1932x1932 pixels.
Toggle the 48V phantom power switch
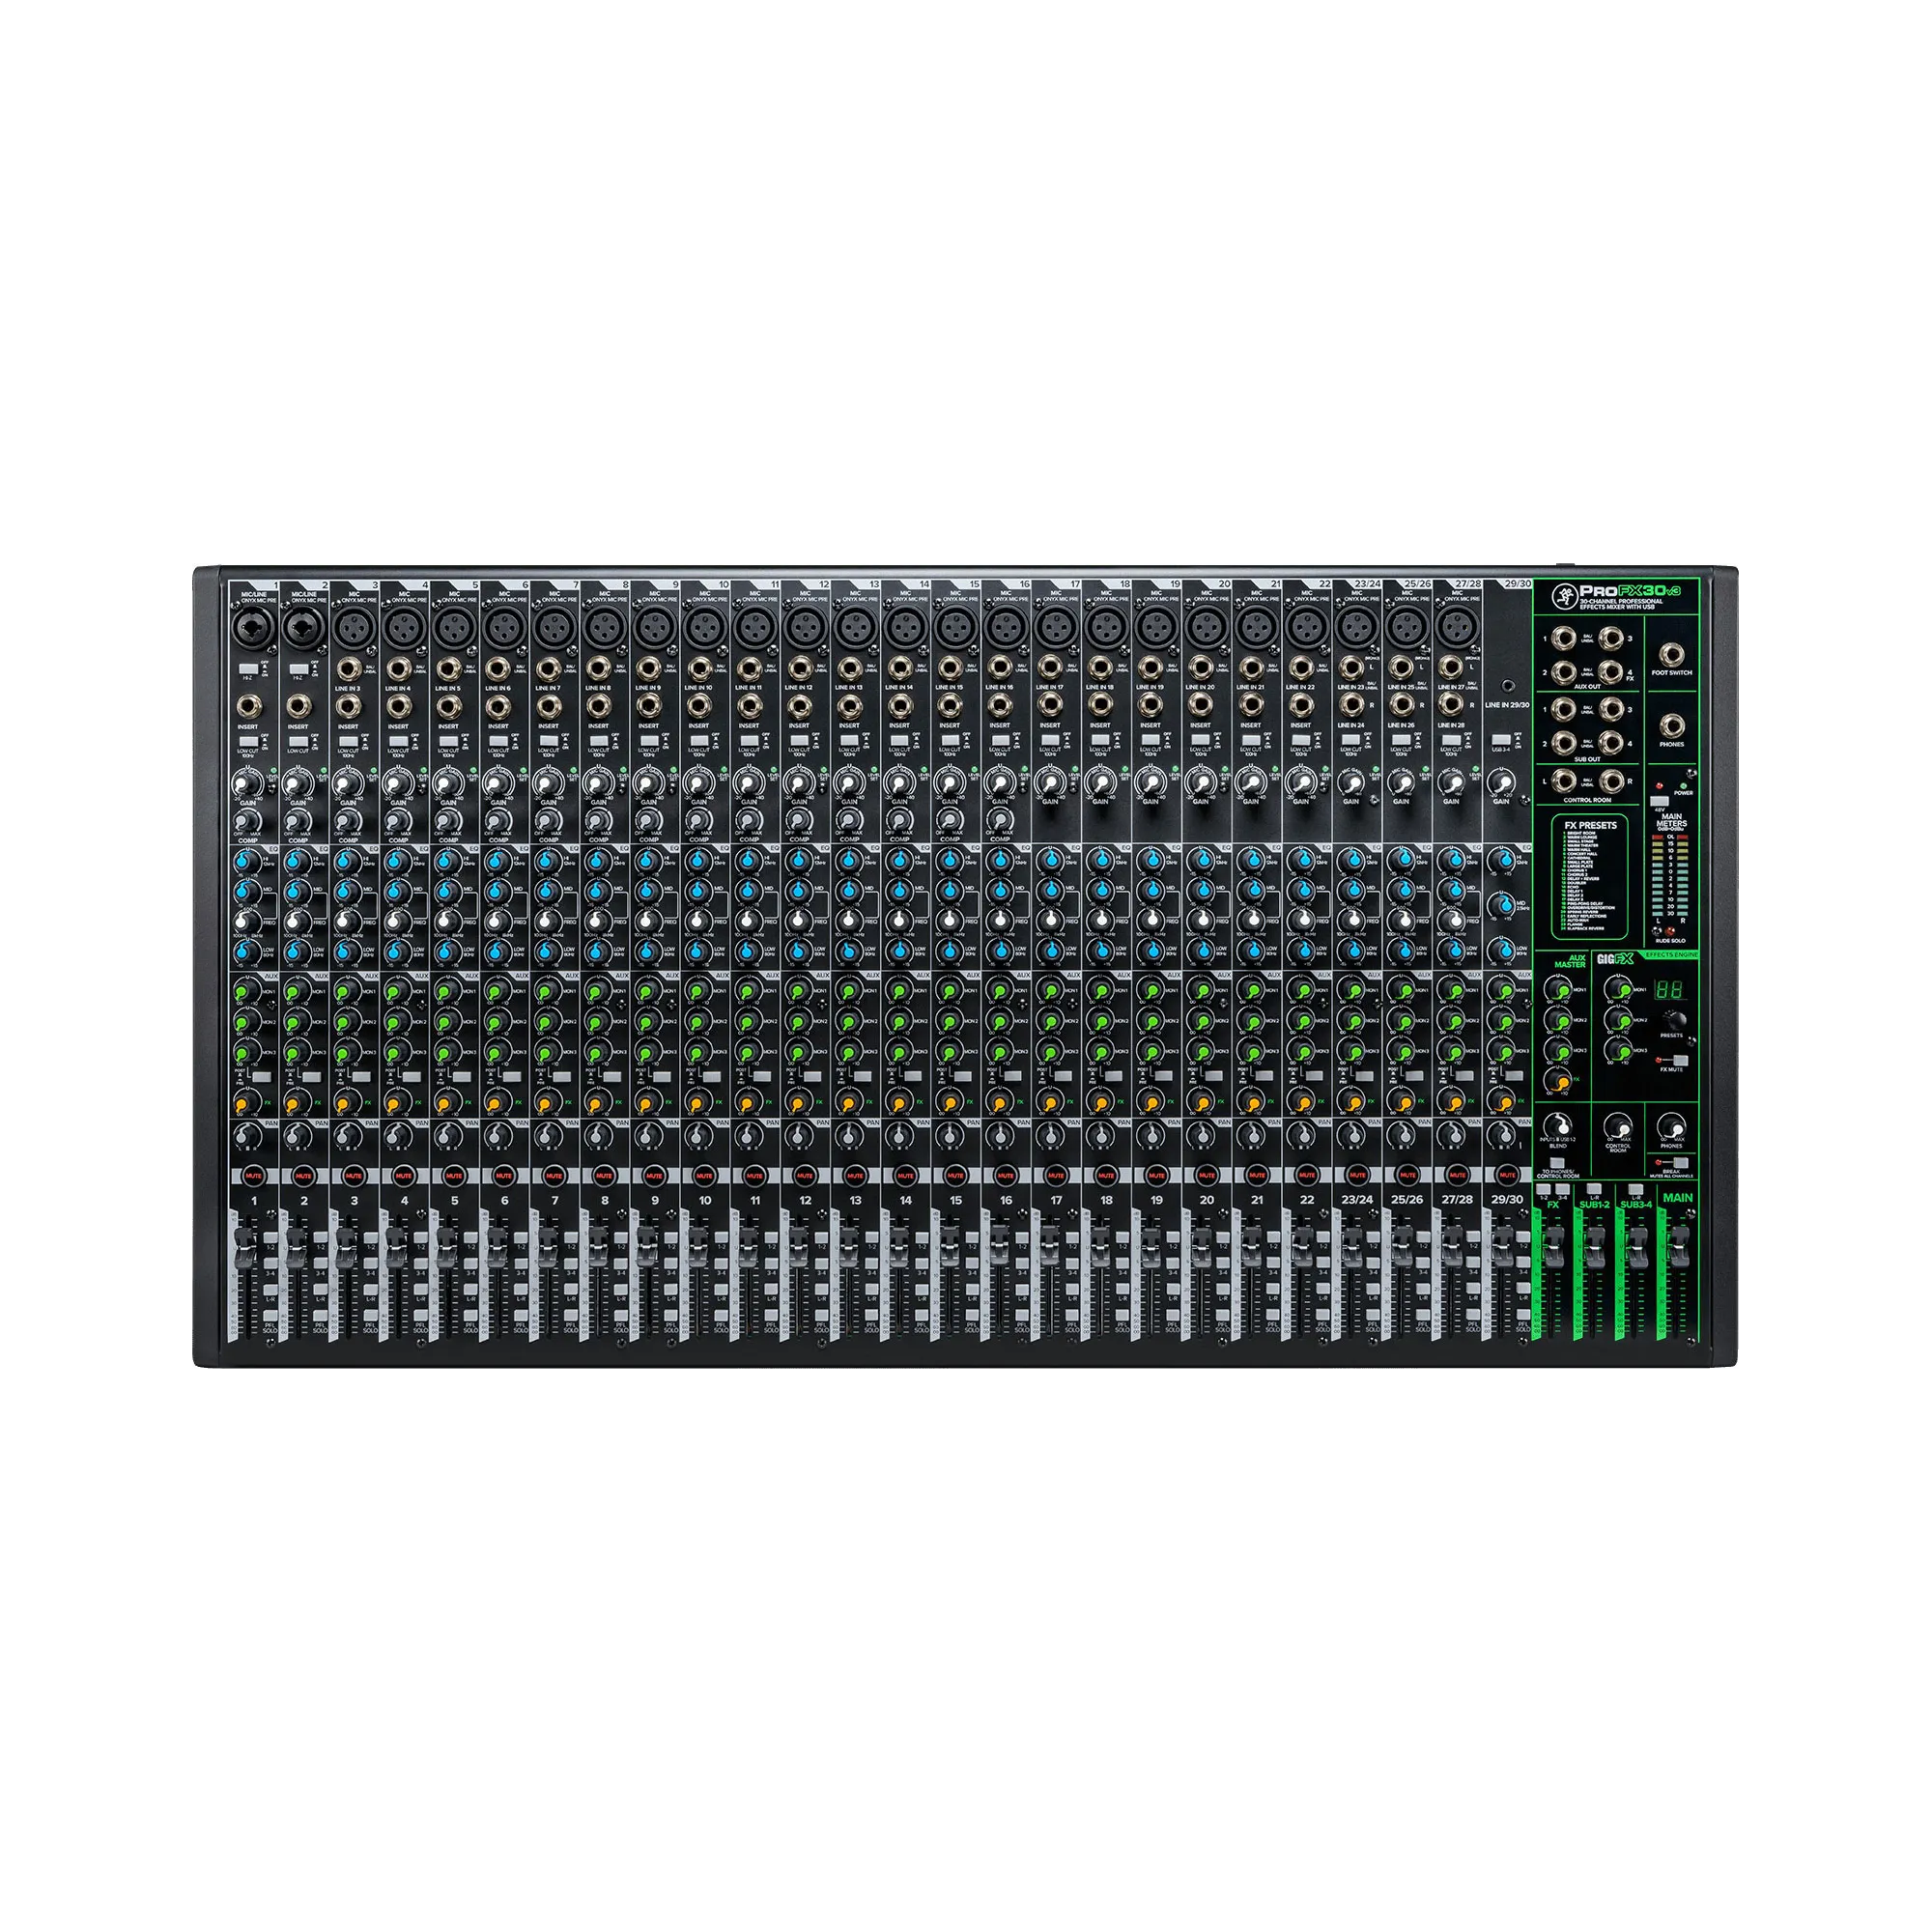pyautogui.click(x=1659, y=802)
